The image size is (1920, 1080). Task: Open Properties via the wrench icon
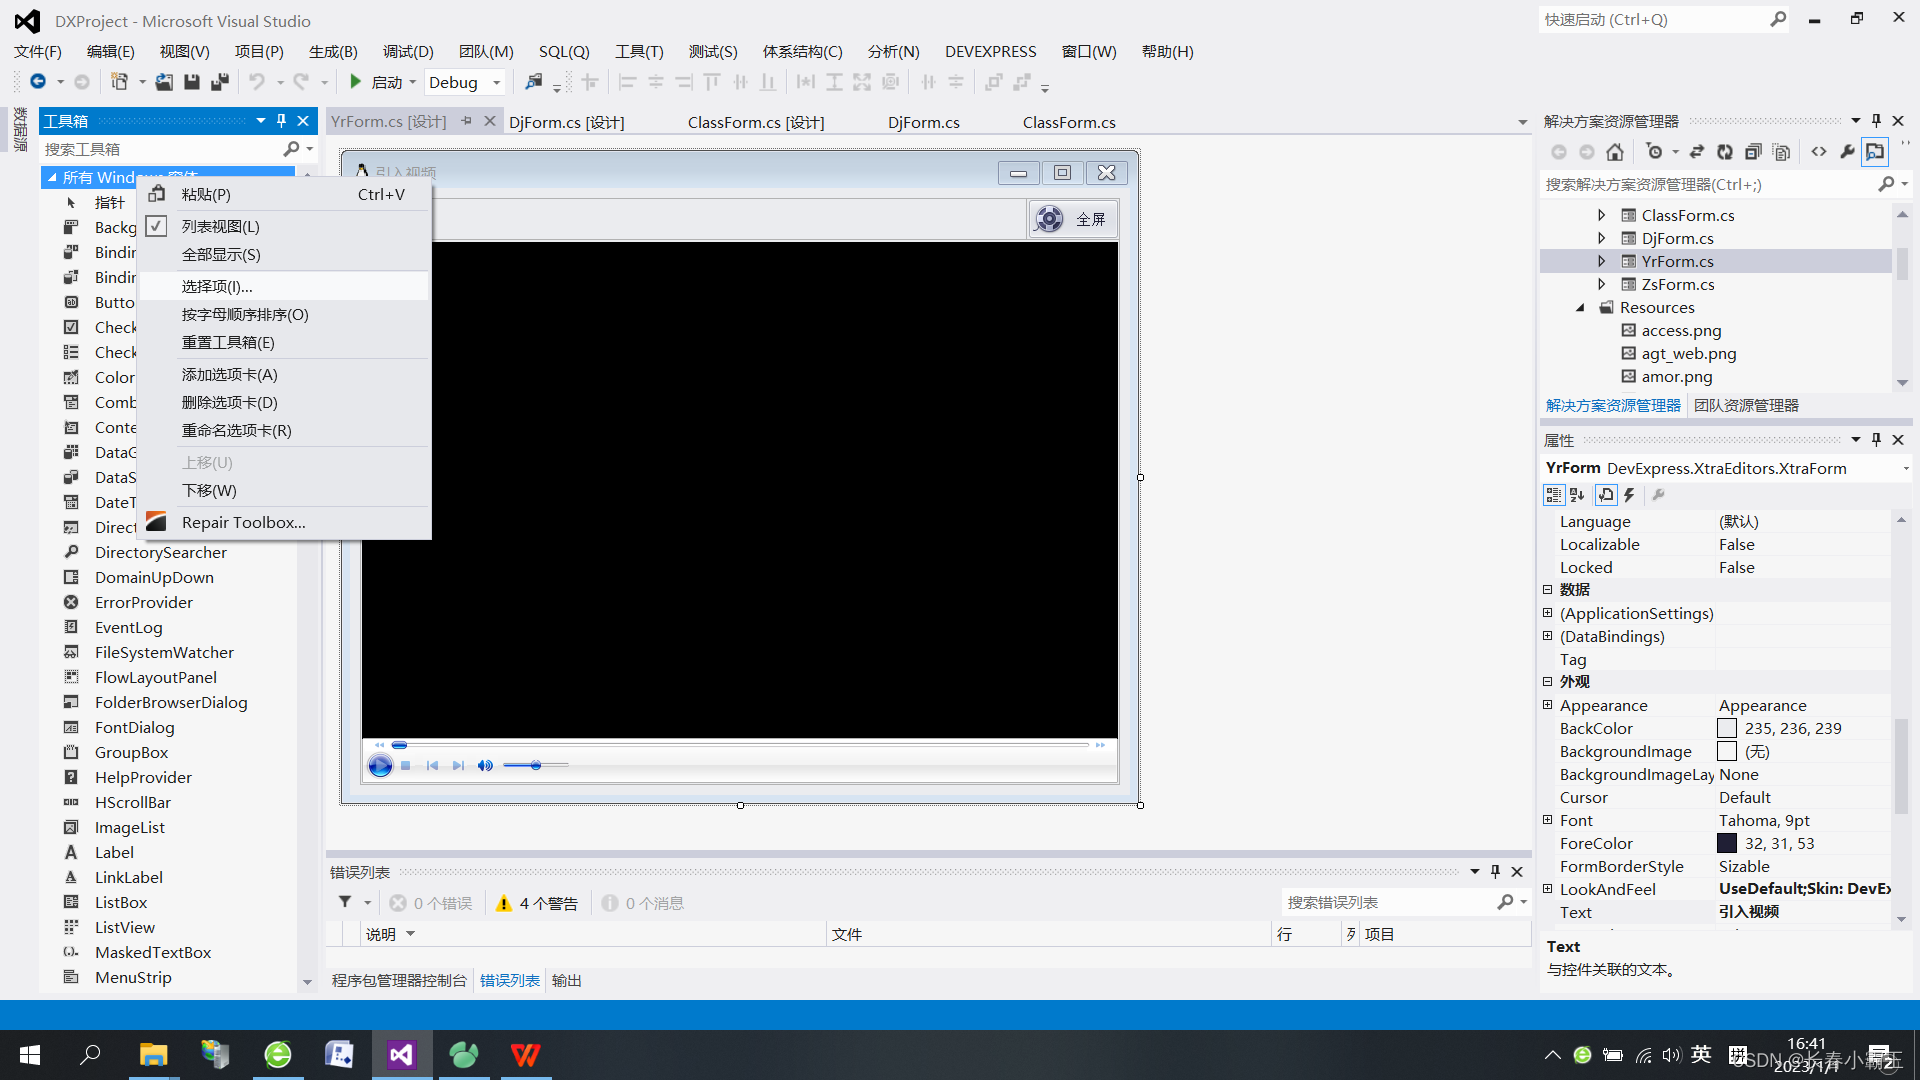(1849, 151)
